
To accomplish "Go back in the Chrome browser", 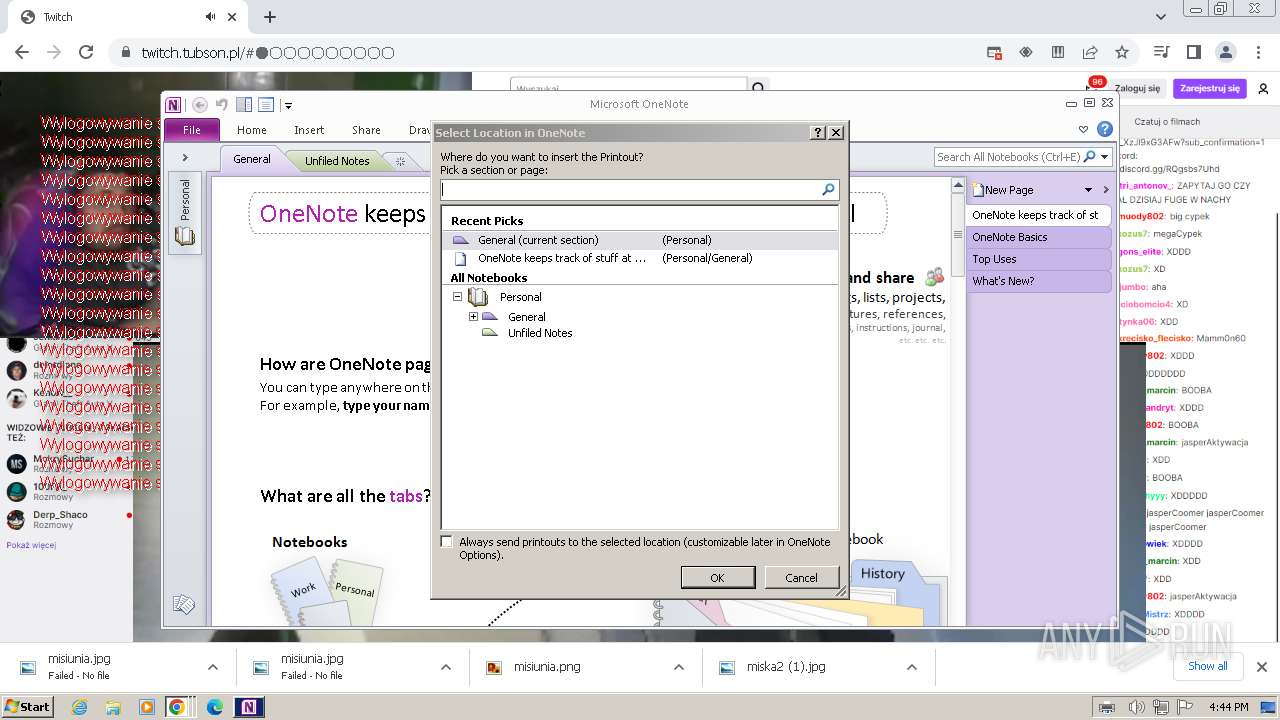I will pos(22,52).
